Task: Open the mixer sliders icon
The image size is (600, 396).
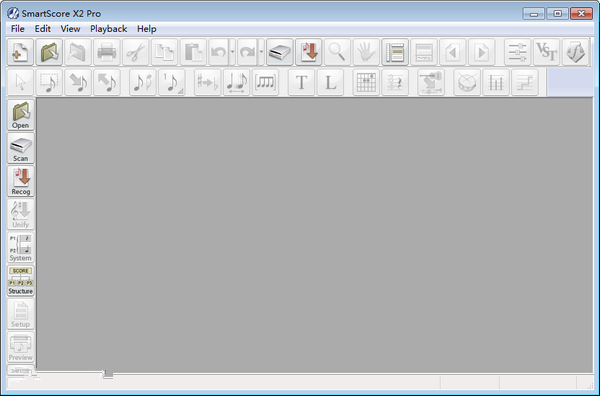Action: pyautogui.click(x=517, y=52)
